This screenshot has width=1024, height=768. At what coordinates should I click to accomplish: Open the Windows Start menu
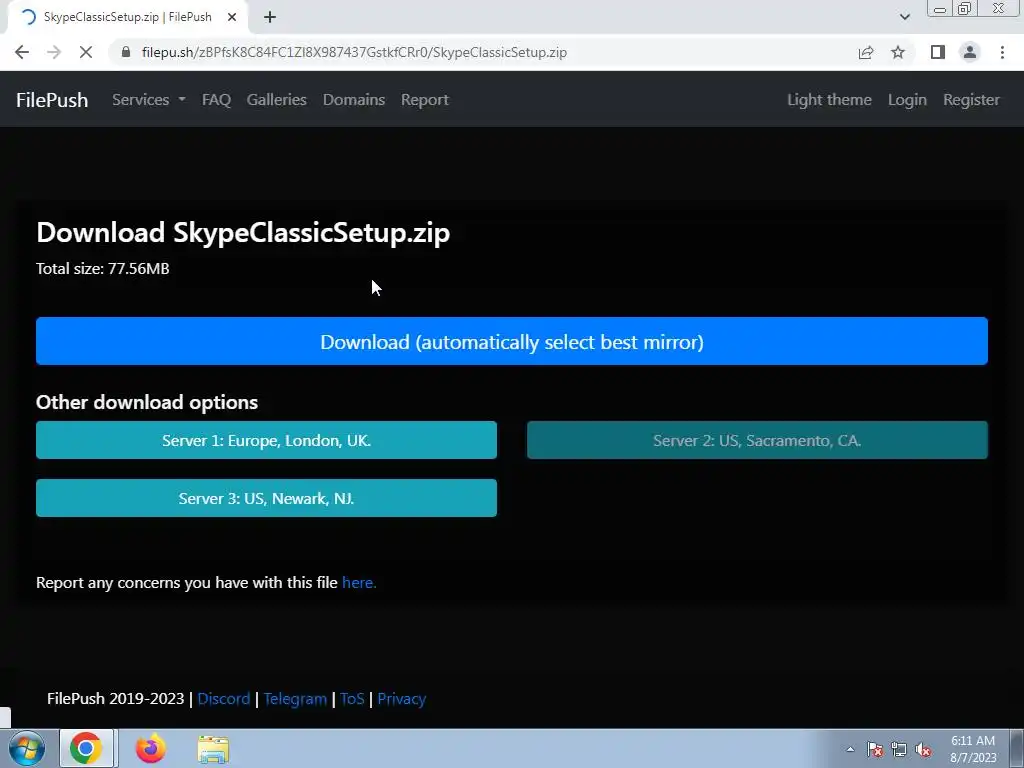[x=27, y=748]
